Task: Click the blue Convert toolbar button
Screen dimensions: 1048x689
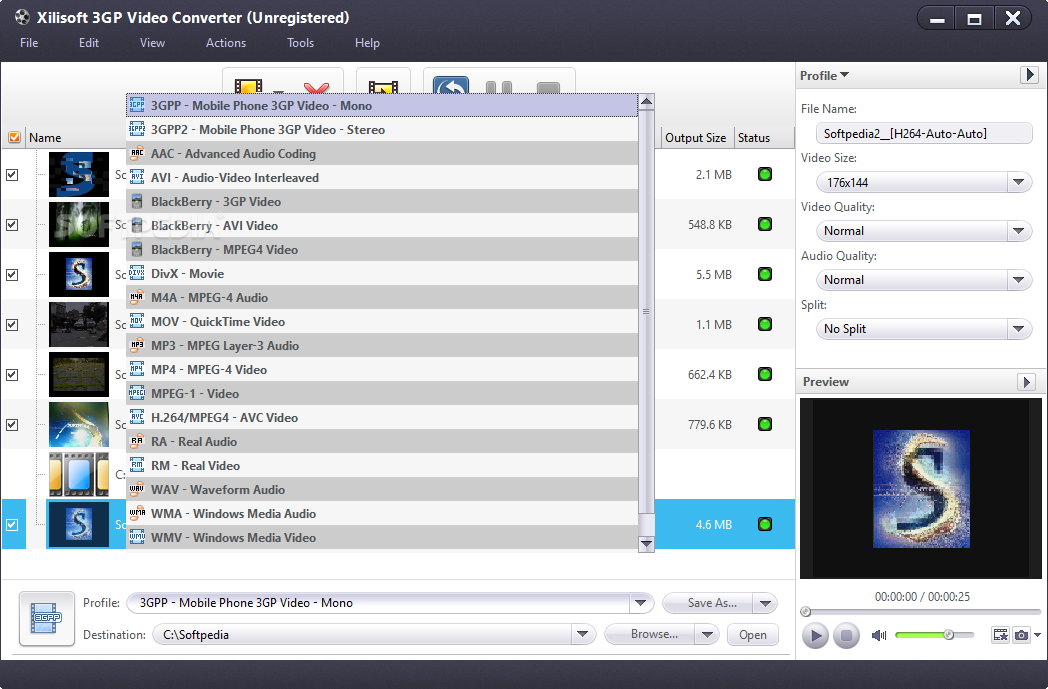Action: point(451,85)
